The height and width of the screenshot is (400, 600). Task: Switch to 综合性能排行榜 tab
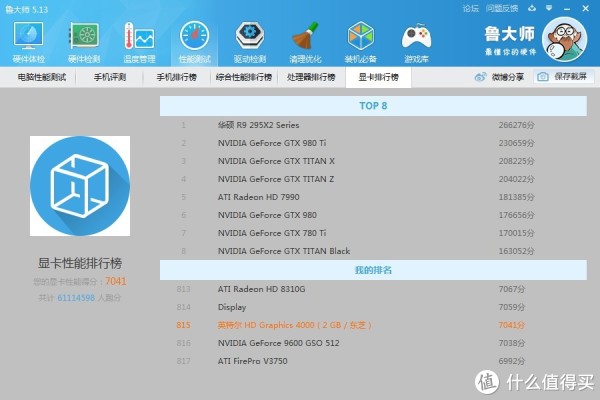pyautogui.click(x=244, y=77)
